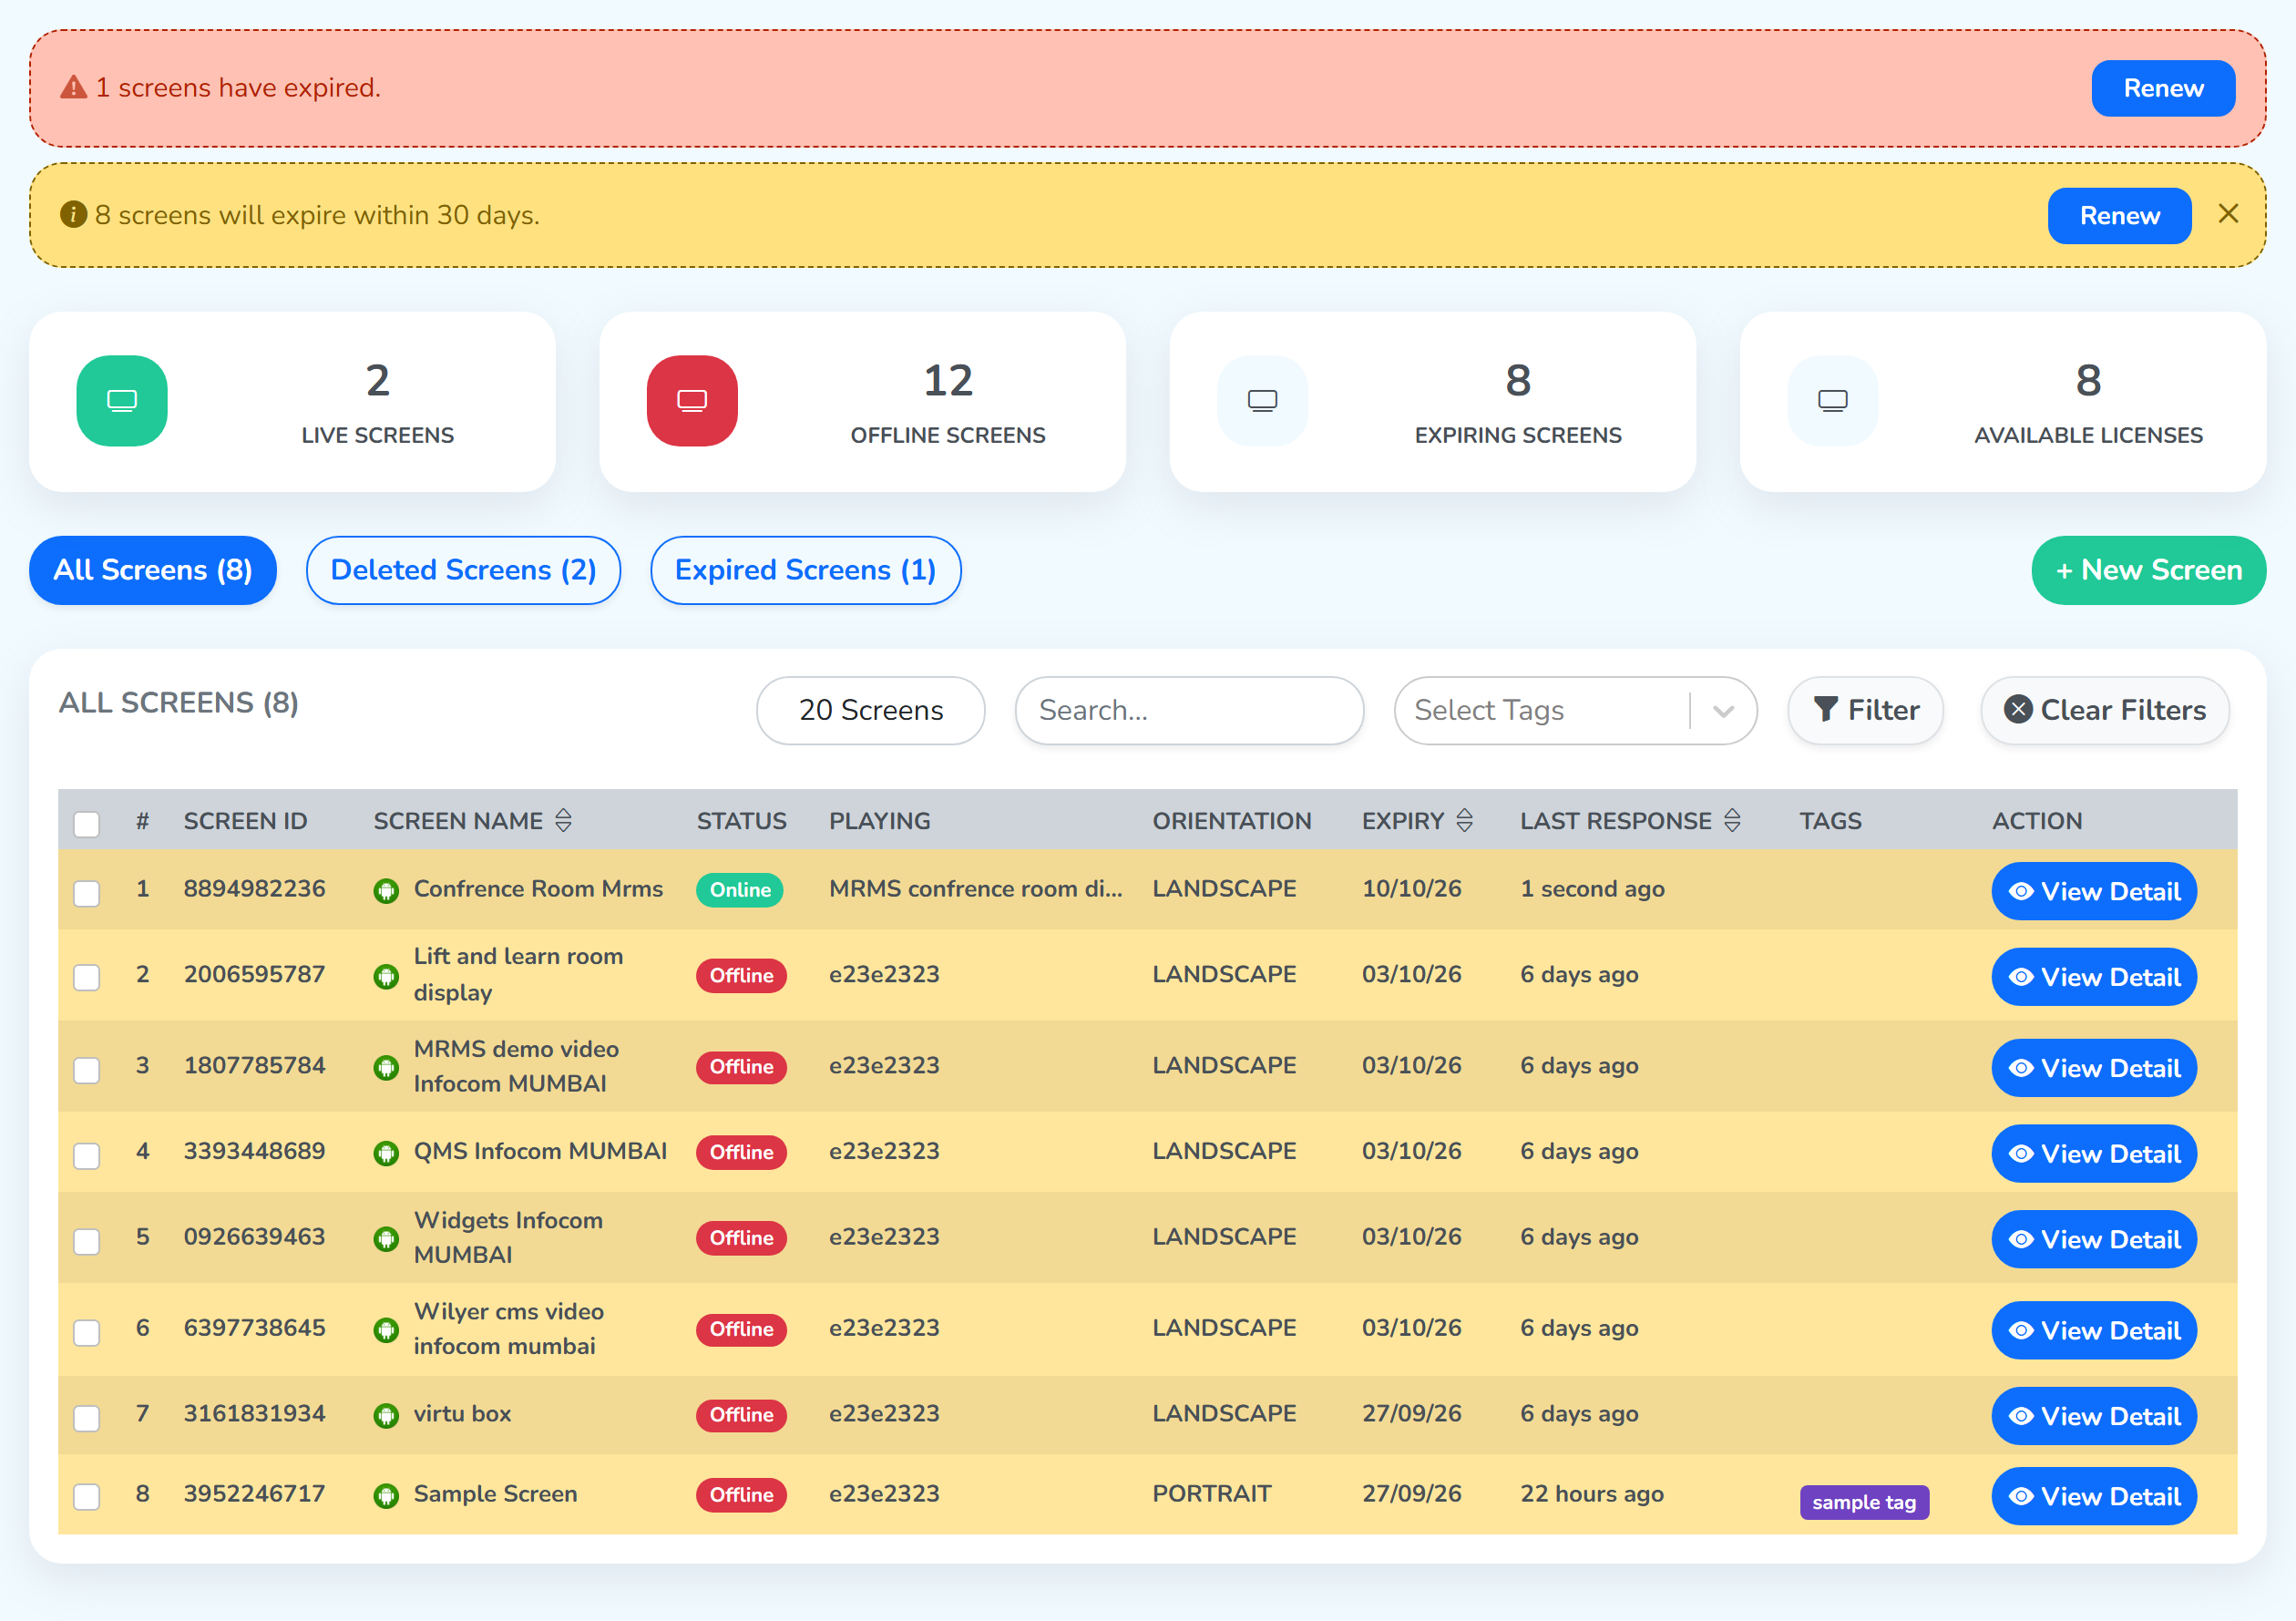The image size is (2296, 1621).
Task: Click the Online status badge
Action: (x=740, y=890)
